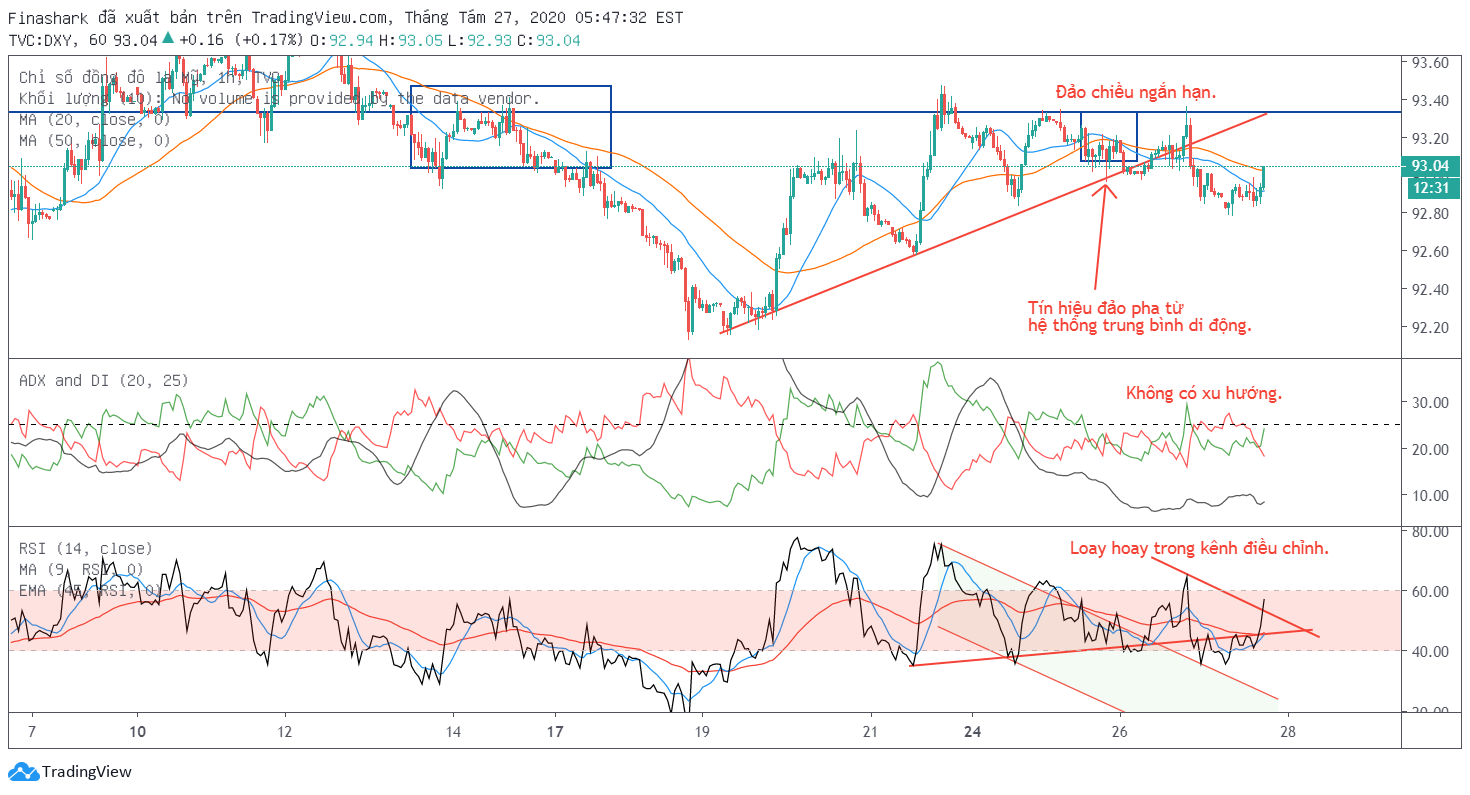This screenshot has height=795, width=1470.
Task: Click the percent change (+0.17%)
Action: [x=269, y=40]
